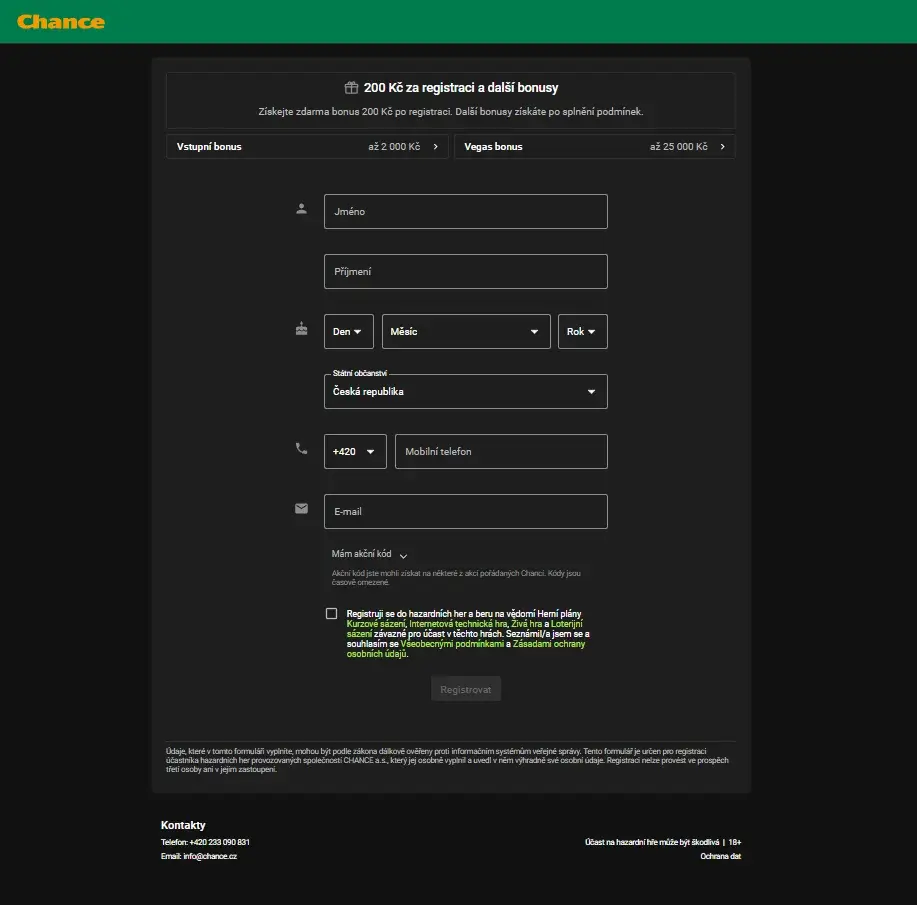917x905 pixels.
Task: Open the Živá hra link
Action: [526, 624]
